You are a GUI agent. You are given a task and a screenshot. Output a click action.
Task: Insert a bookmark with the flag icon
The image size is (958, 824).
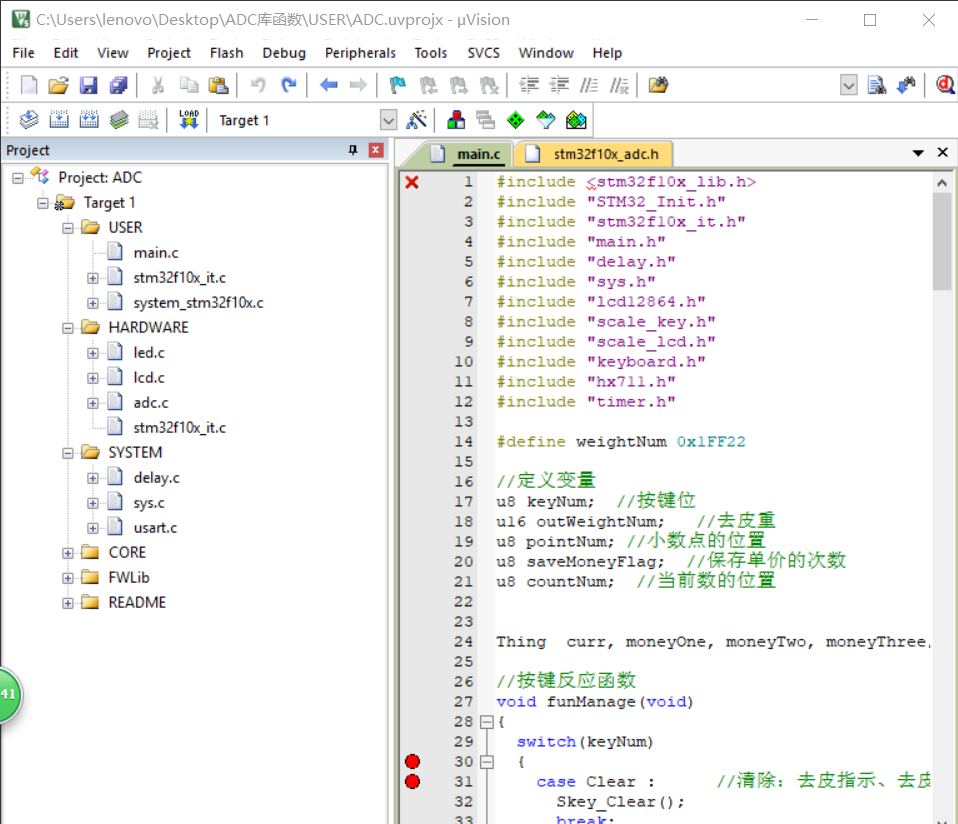[x=398, y=85]
